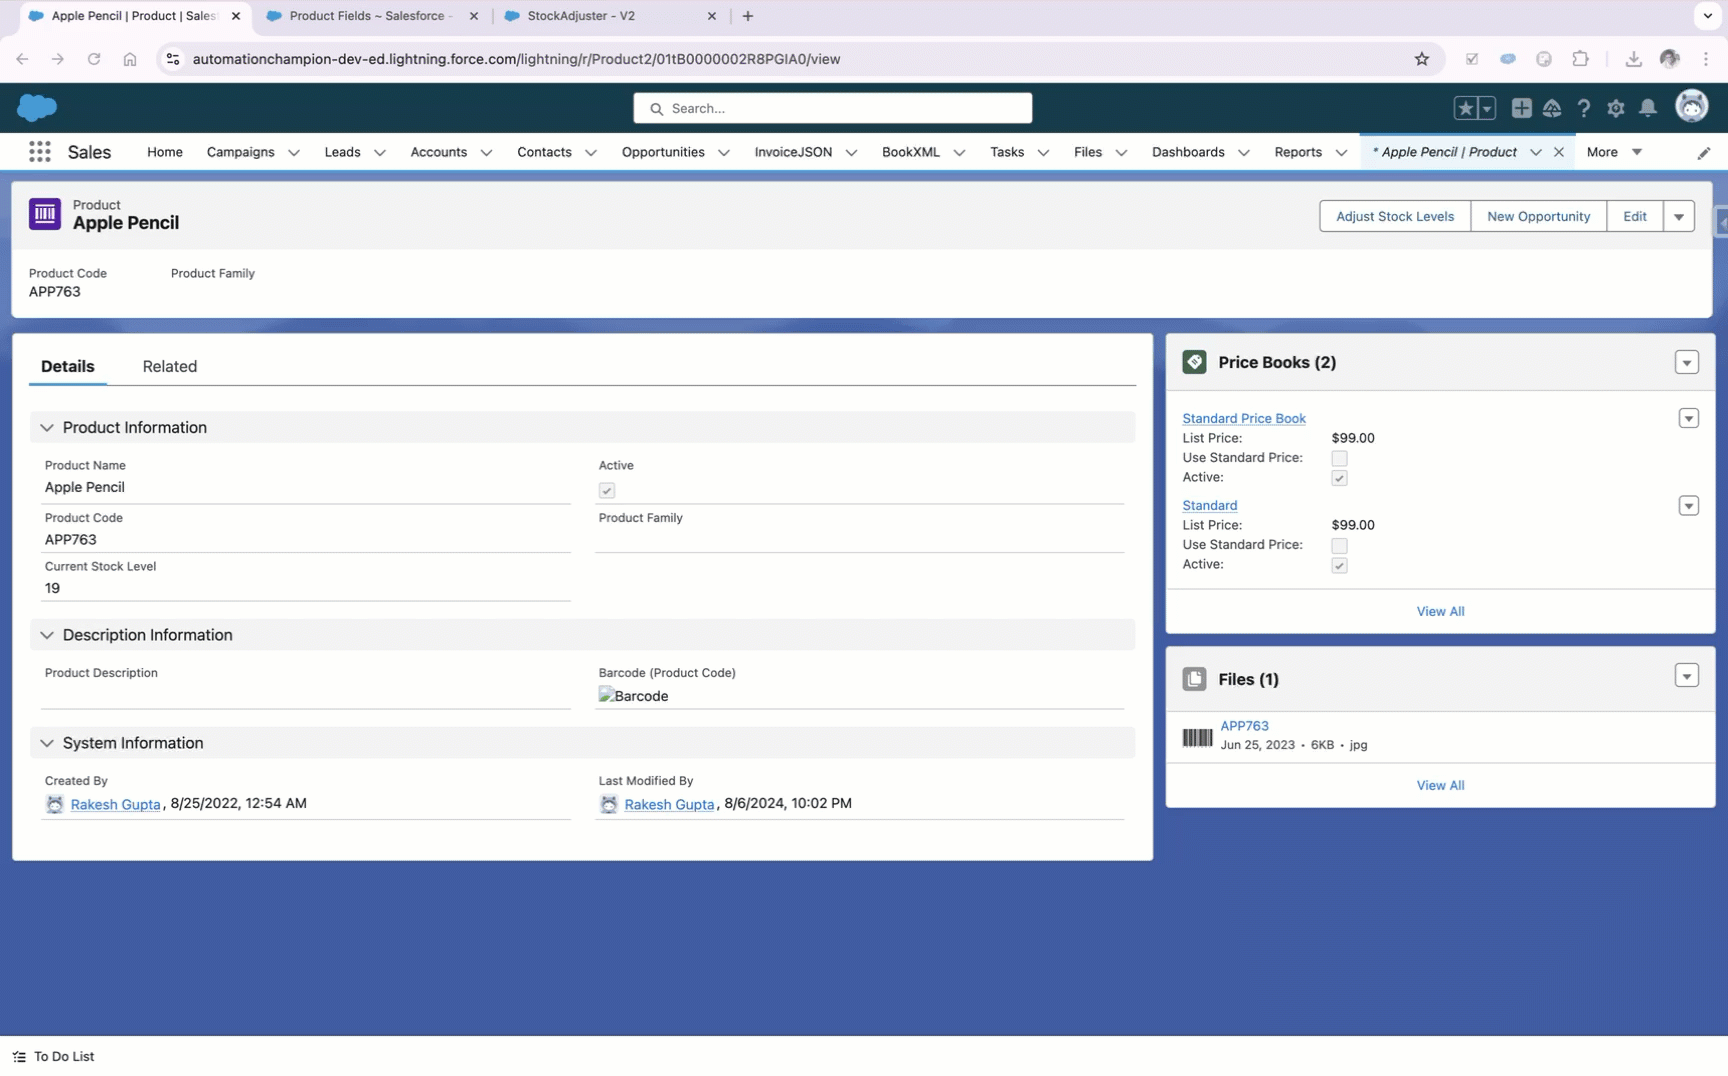Collapse the Product Information section
Screen dimensions: 1728x1076
pos(47,428)
